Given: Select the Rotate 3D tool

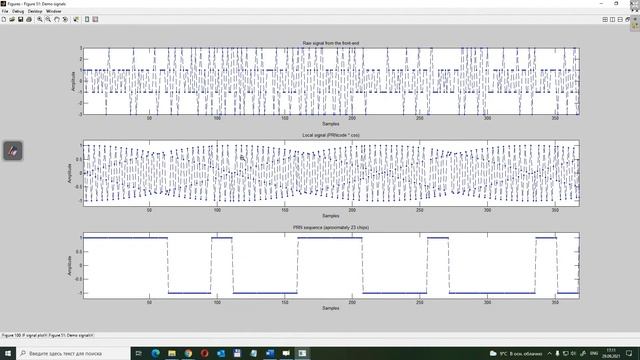Looking at the screenshot, I should (65, 20).
